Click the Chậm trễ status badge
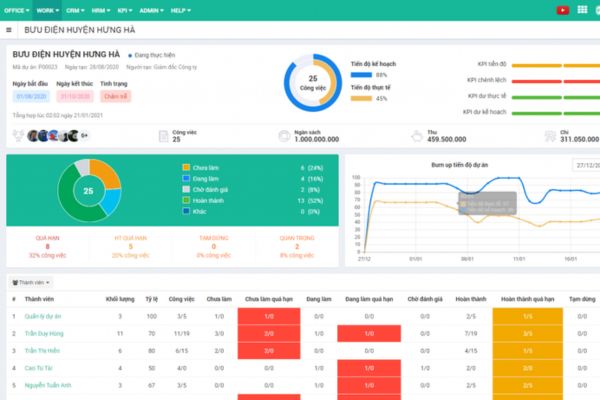 coord(116,96)
